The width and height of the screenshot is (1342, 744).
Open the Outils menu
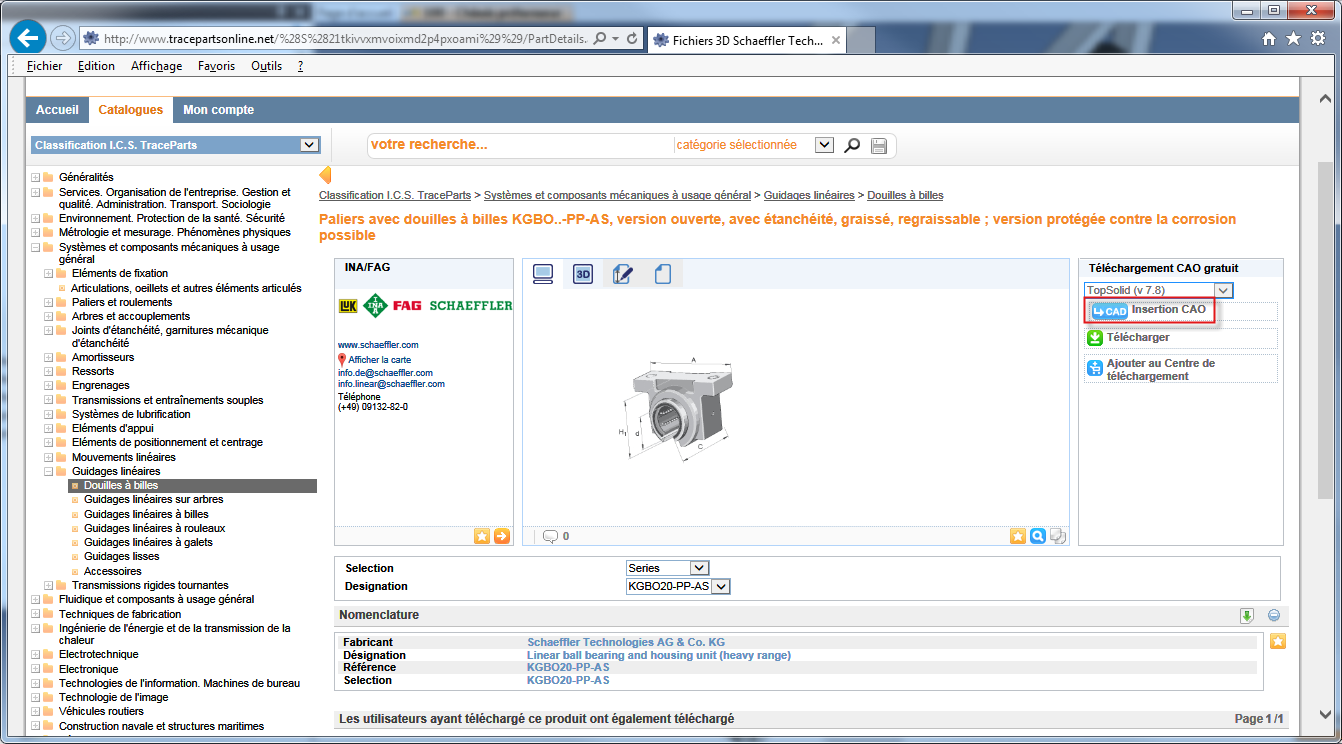tap(266, 66)
